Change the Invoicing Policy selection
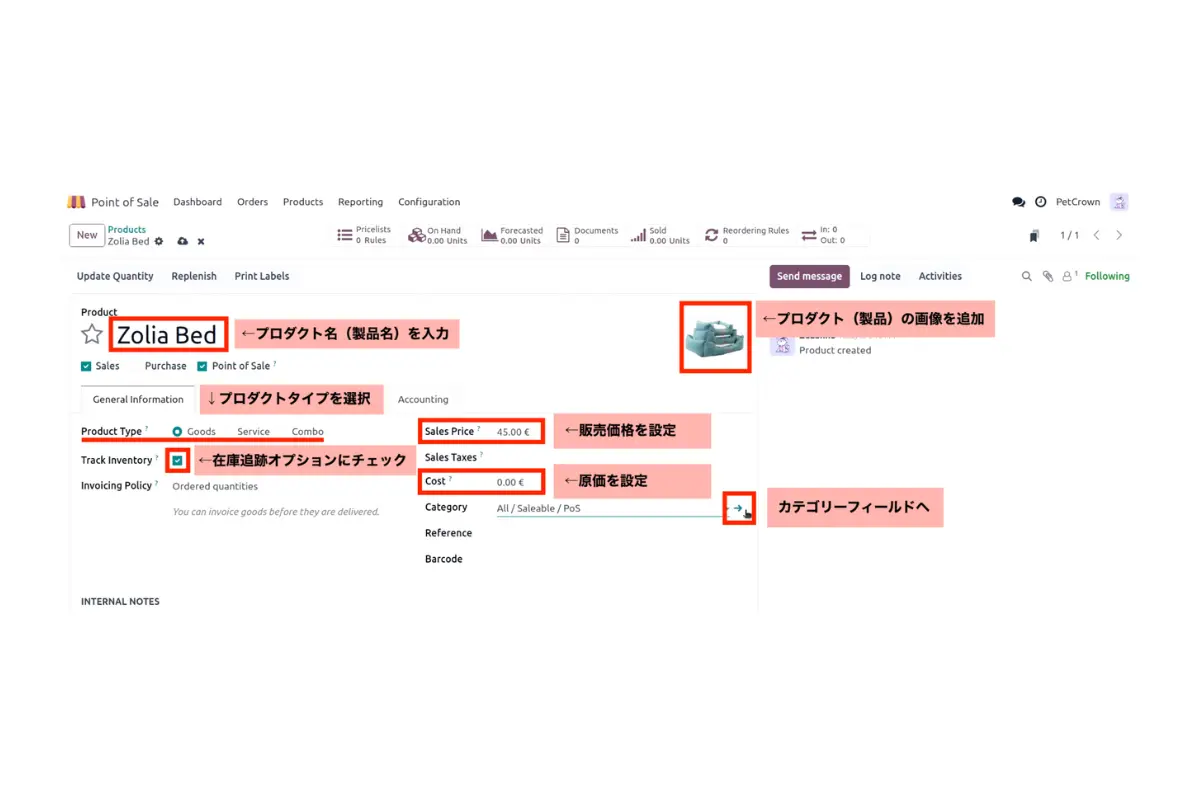1200x800 pixels. coord(215,486)
